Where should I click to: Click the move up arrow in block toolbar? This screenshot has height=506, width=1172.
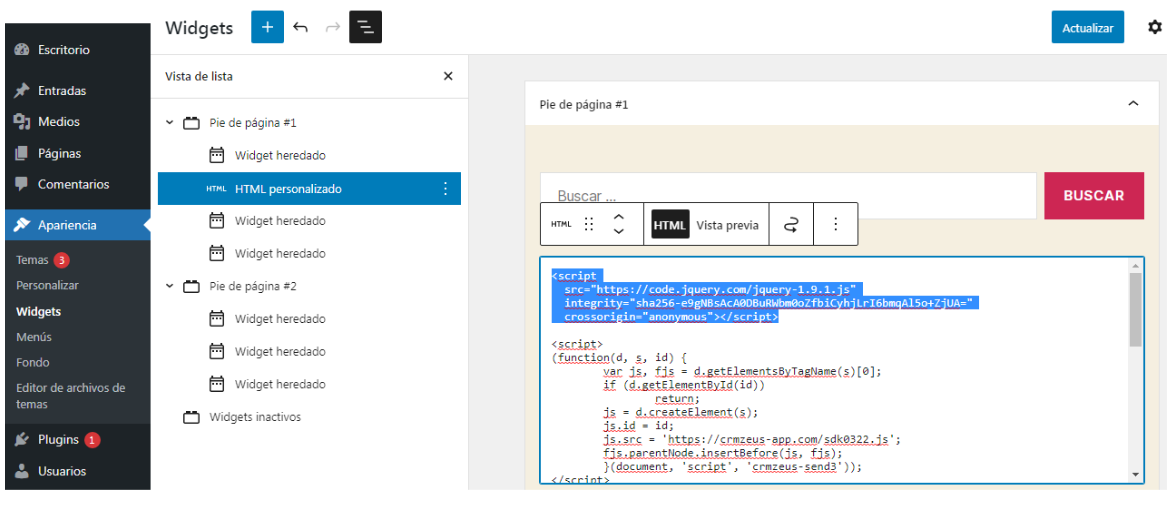[x=619, y=217]
